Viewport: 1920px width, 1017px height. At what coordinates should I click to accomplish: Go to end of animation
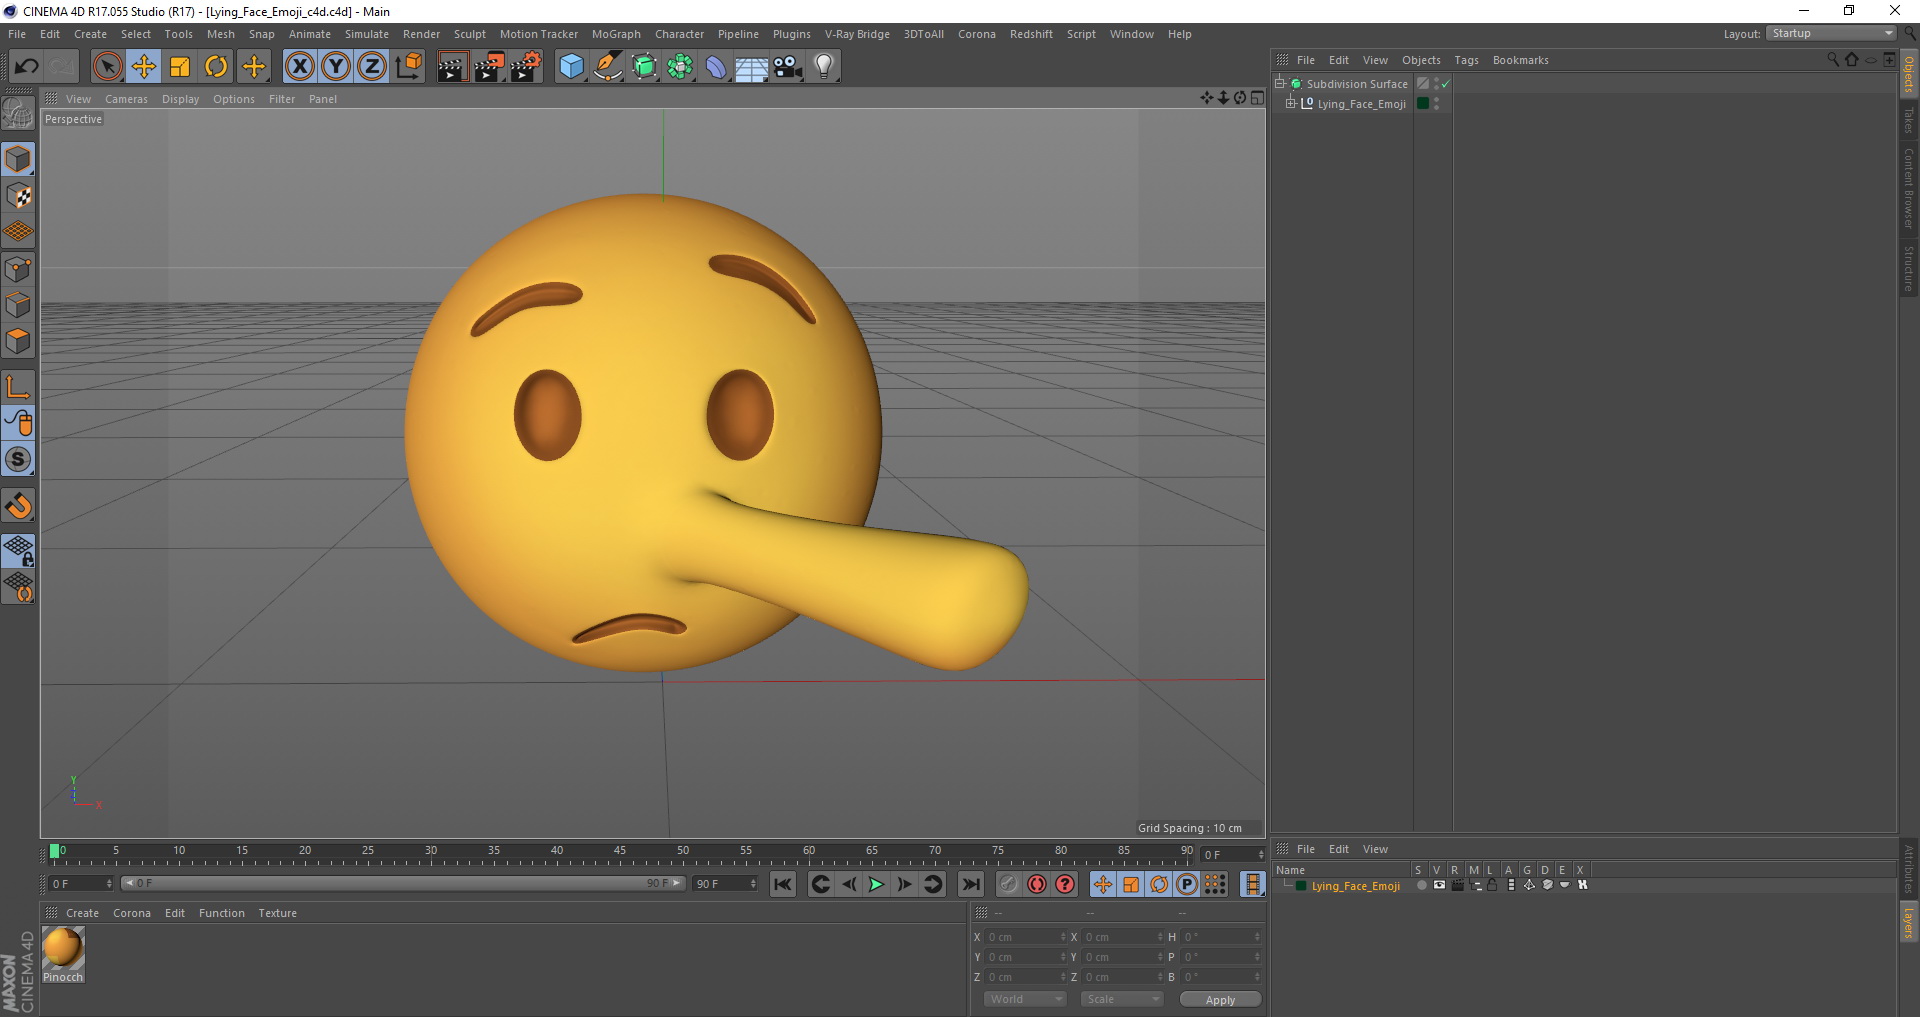click(x=970, y=884)
